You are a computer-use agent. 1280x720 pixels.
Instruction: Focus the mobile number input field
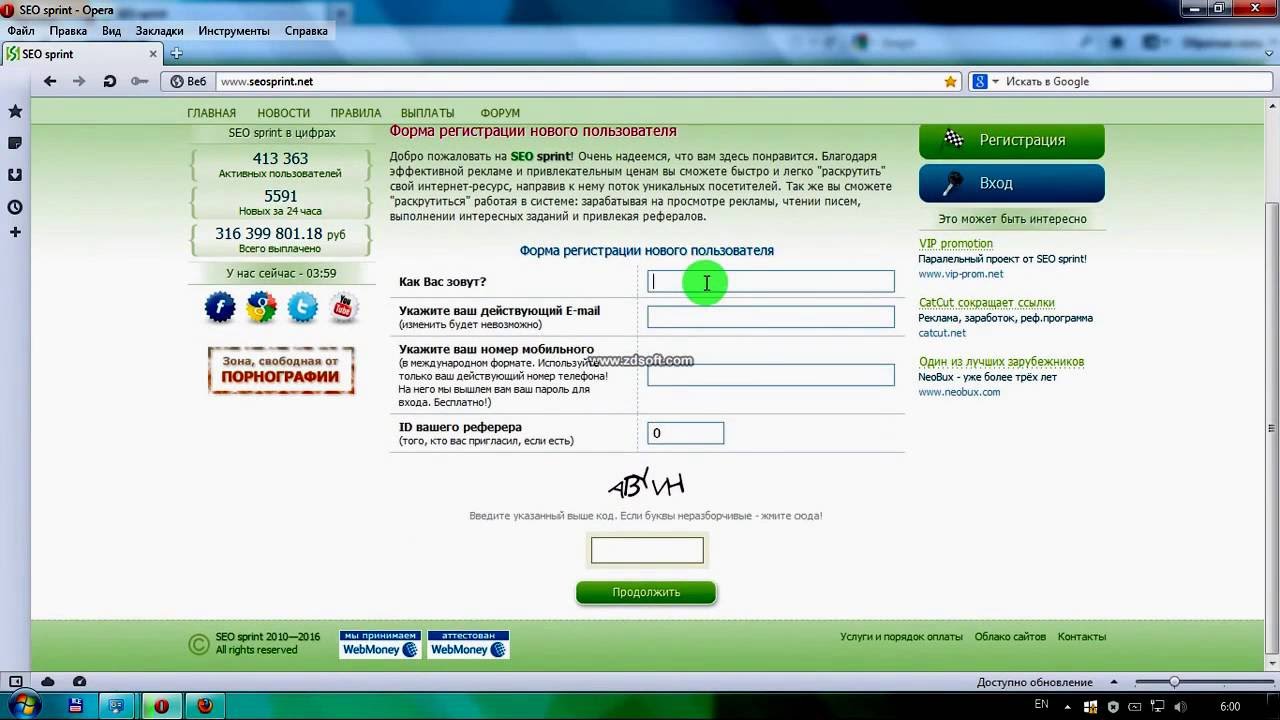point(771,375)
